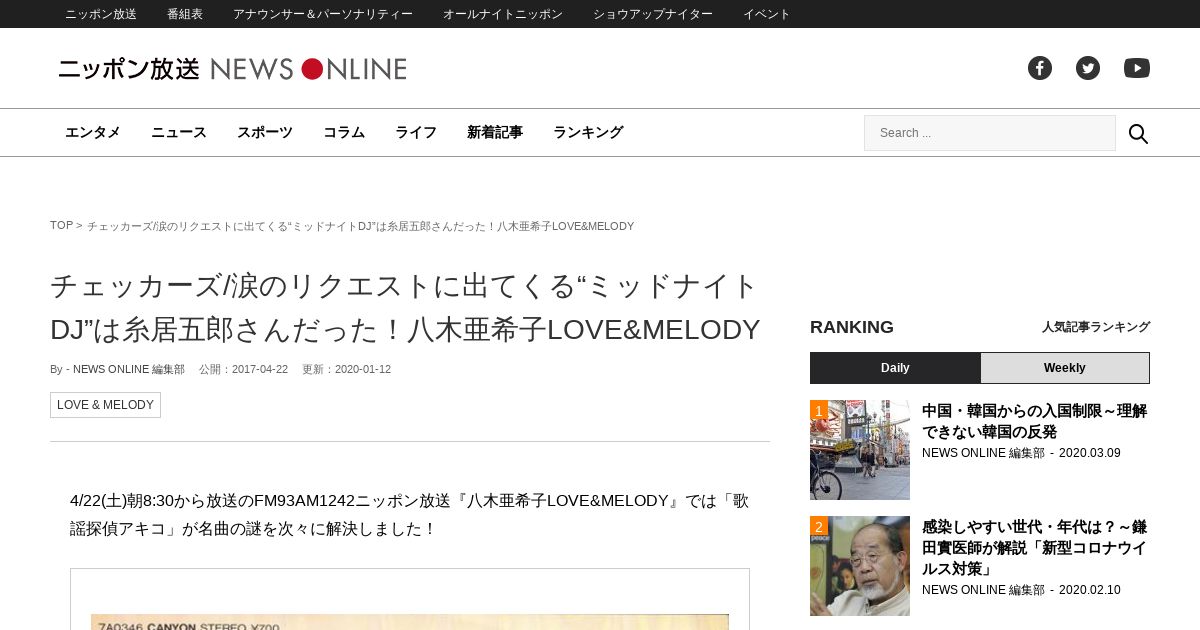1200x630 pixels.
Task: Open the Facebook page icon
Action: [x=1040, y=68]
